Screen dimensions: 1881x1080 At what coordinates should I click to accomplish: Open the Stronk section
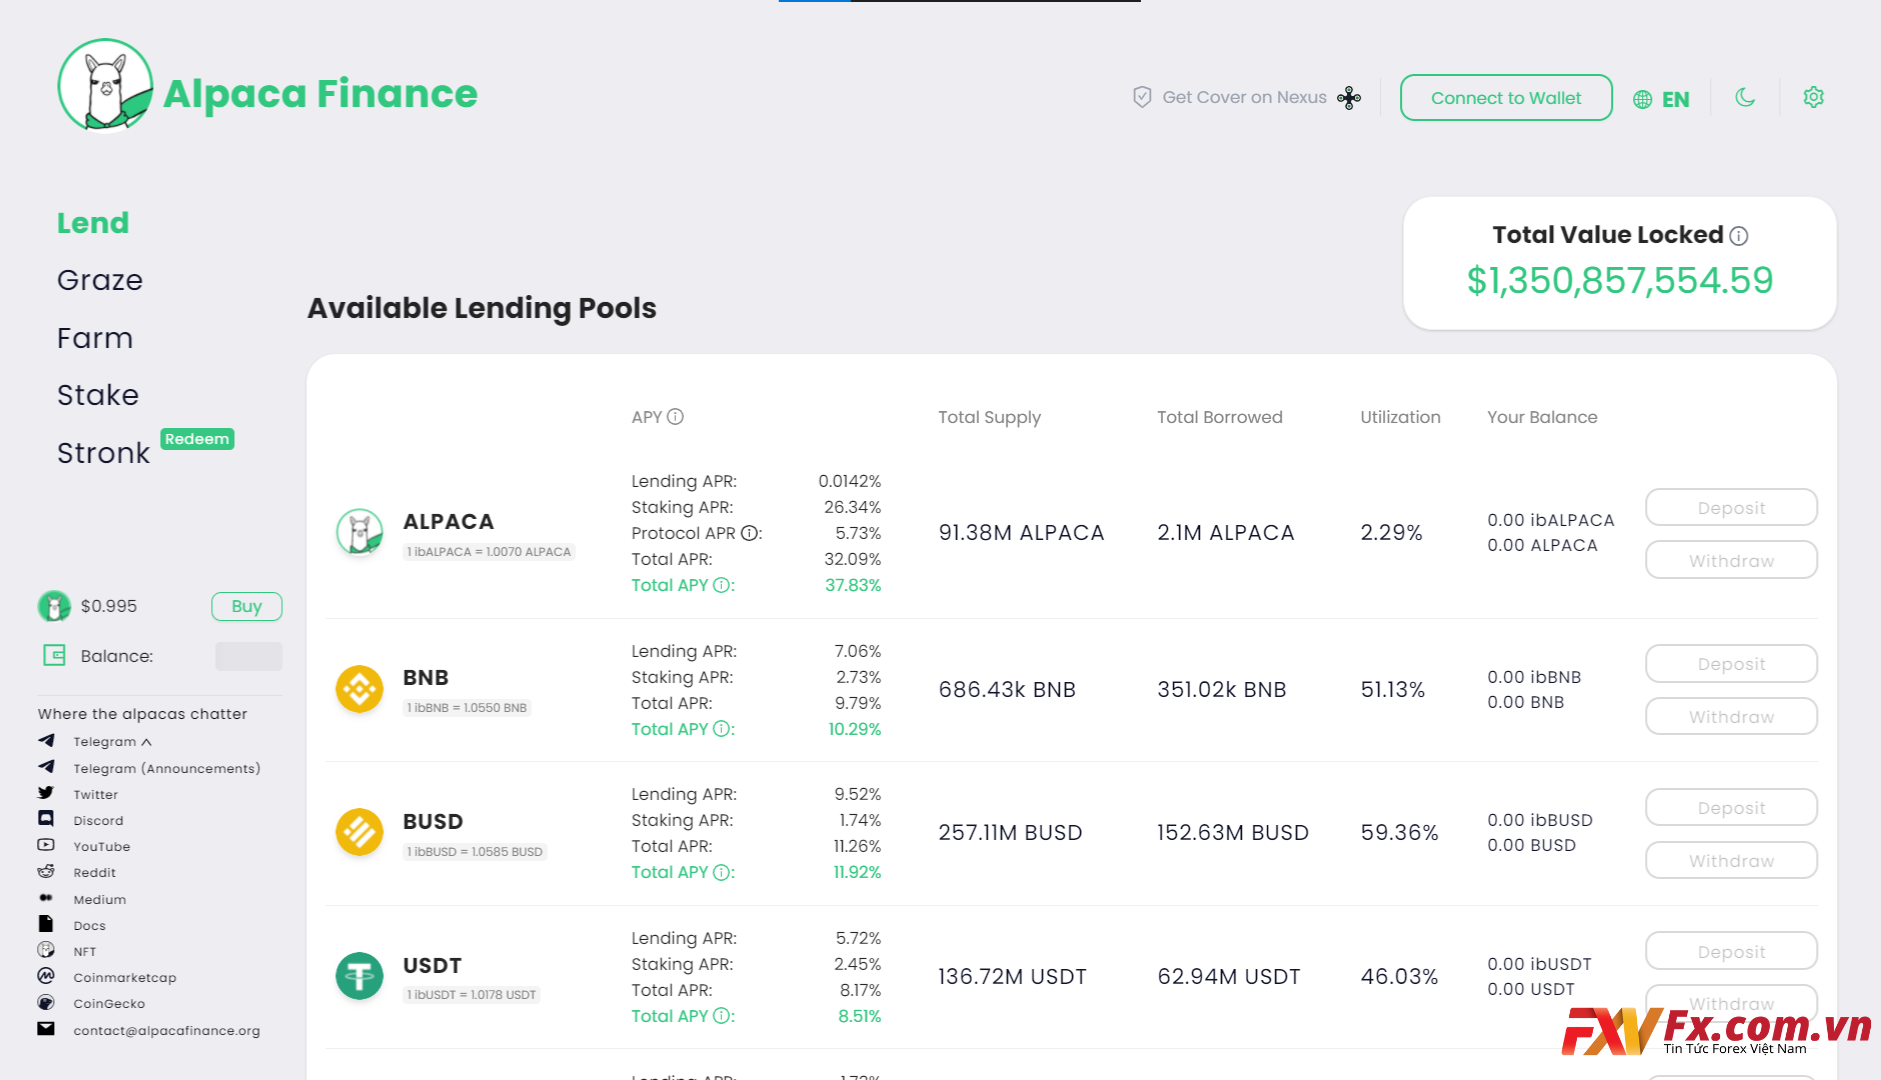[x=103, y=453]
